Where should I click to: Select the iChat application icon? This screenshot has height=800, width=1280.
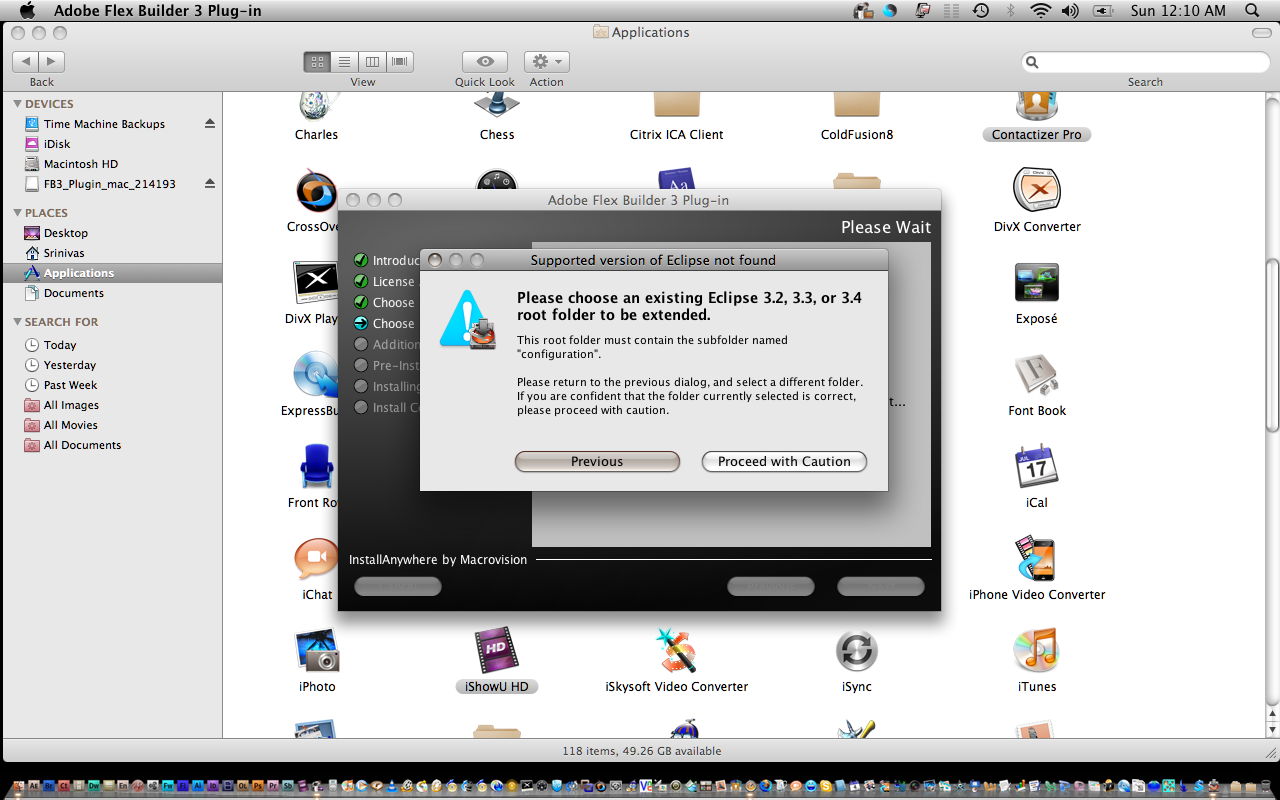317,558
